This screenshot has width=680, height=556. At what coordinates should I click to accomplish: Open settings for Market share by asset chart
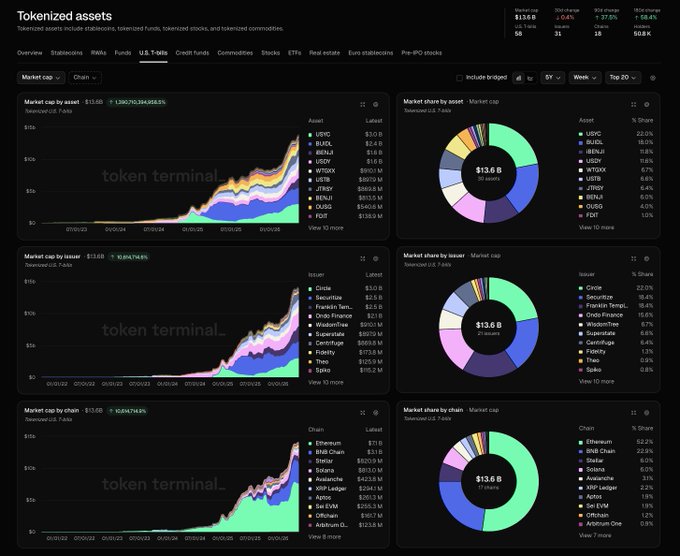coord(647,105)
